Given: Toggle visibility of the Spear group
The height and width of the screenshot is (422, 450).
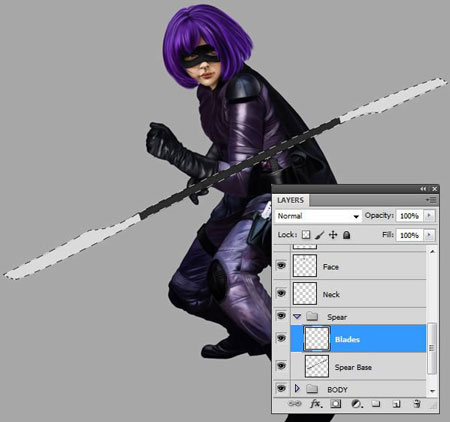Looking at the screenshot, I should tap(282, 315).
